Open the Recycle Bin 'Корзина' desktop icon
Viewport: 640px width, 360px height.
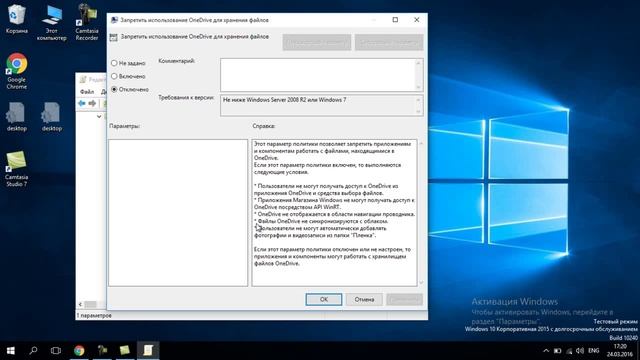(x=17, y=19)
